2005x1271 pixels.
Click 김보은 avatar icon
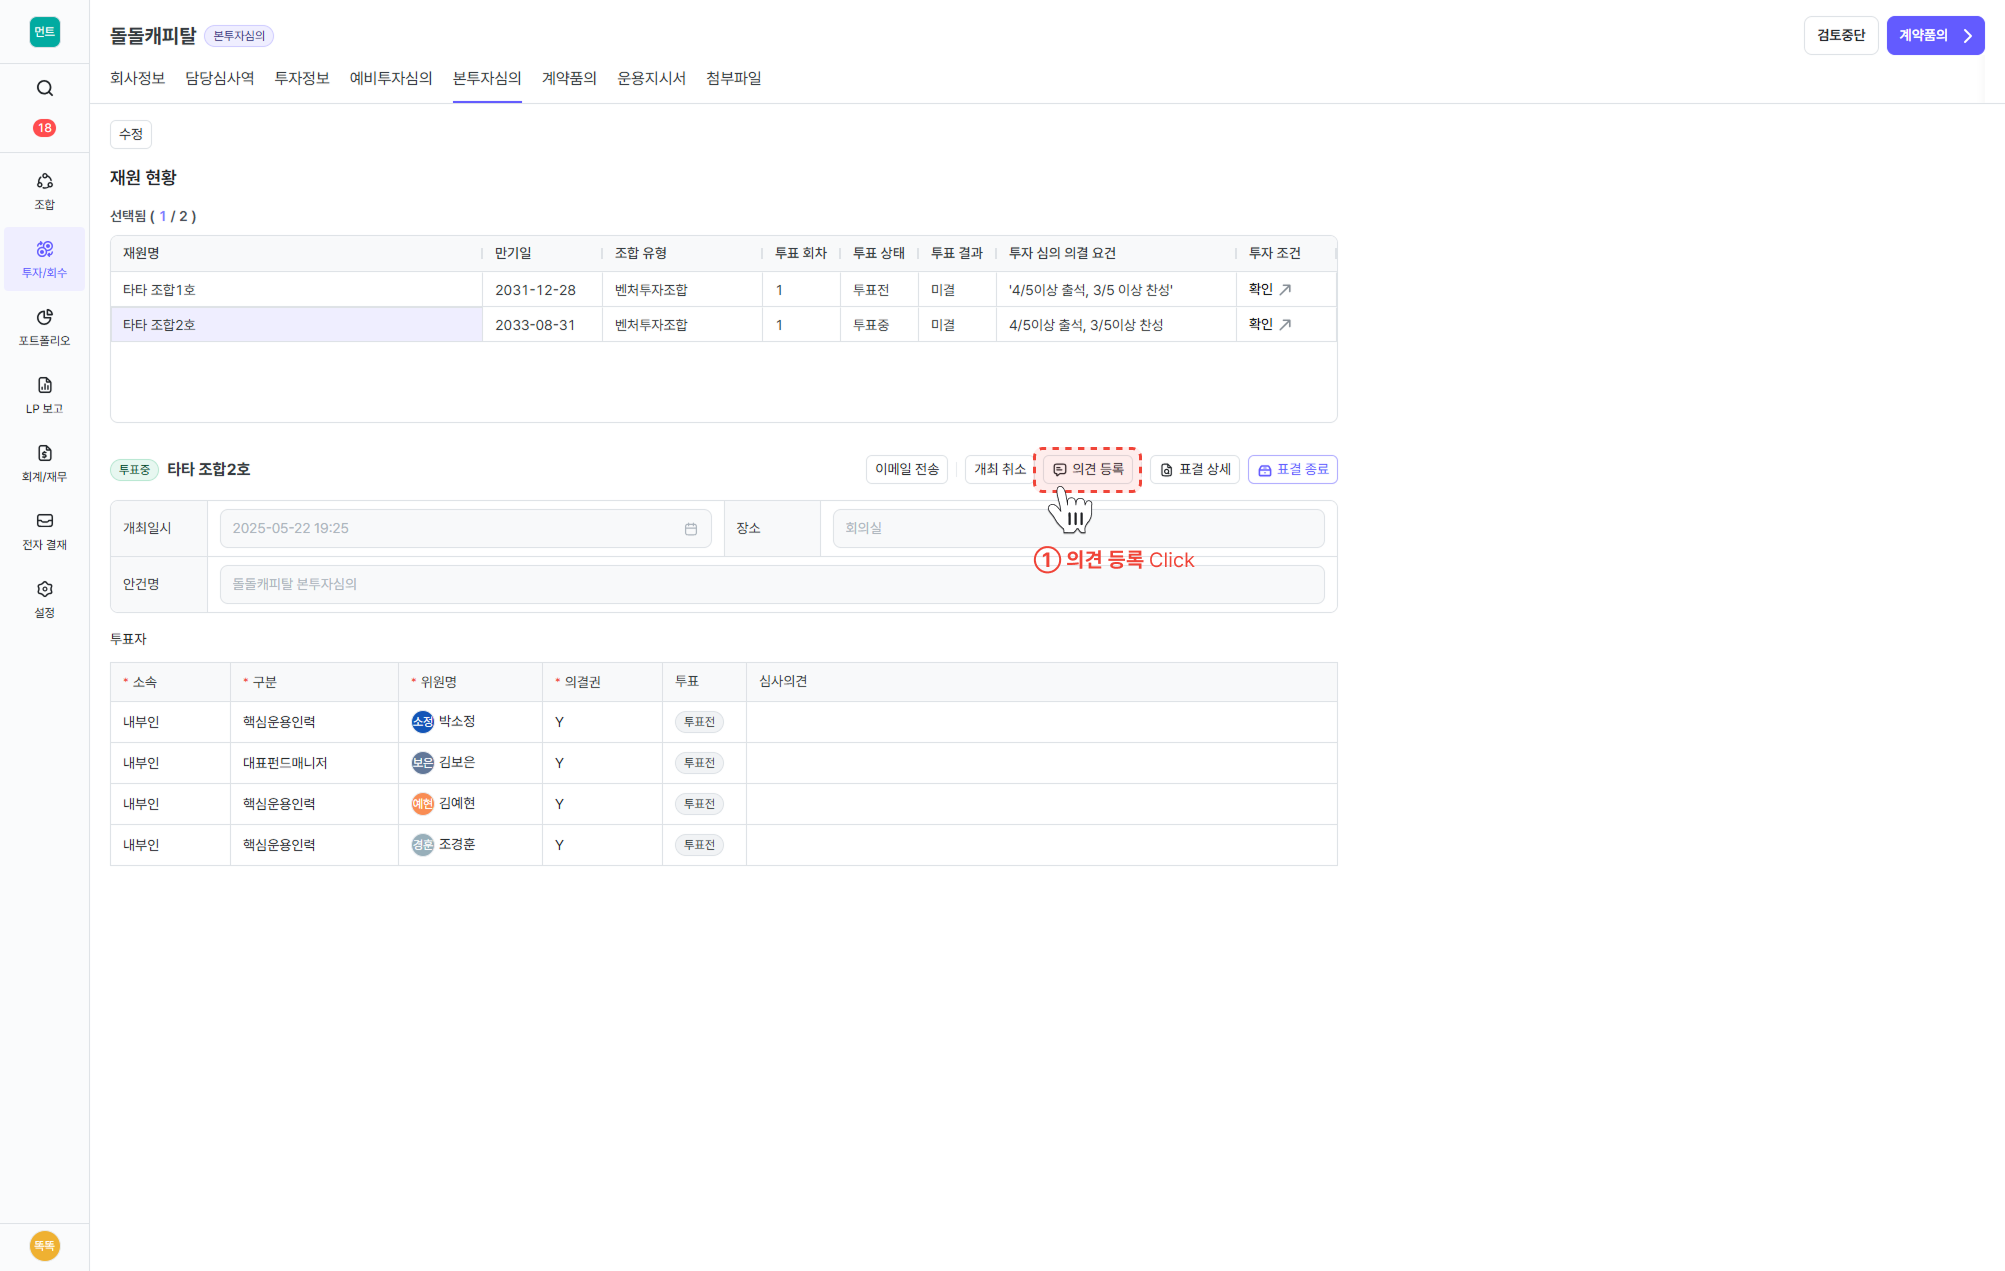tap(423, 762)
